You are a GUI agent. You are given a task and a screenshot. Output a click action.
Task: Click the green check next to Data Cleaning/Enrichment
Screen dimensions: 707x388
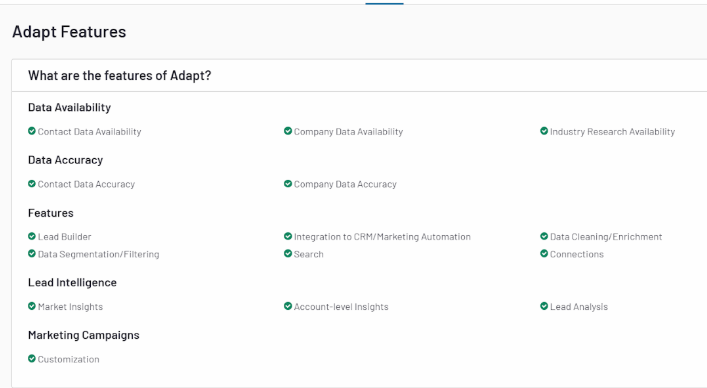544,236
